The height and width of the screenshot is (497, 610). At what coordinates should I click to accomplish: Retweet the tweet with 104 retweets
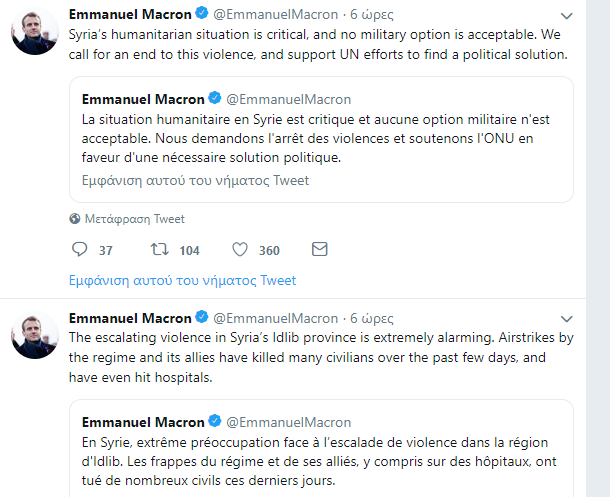point(158,249)
